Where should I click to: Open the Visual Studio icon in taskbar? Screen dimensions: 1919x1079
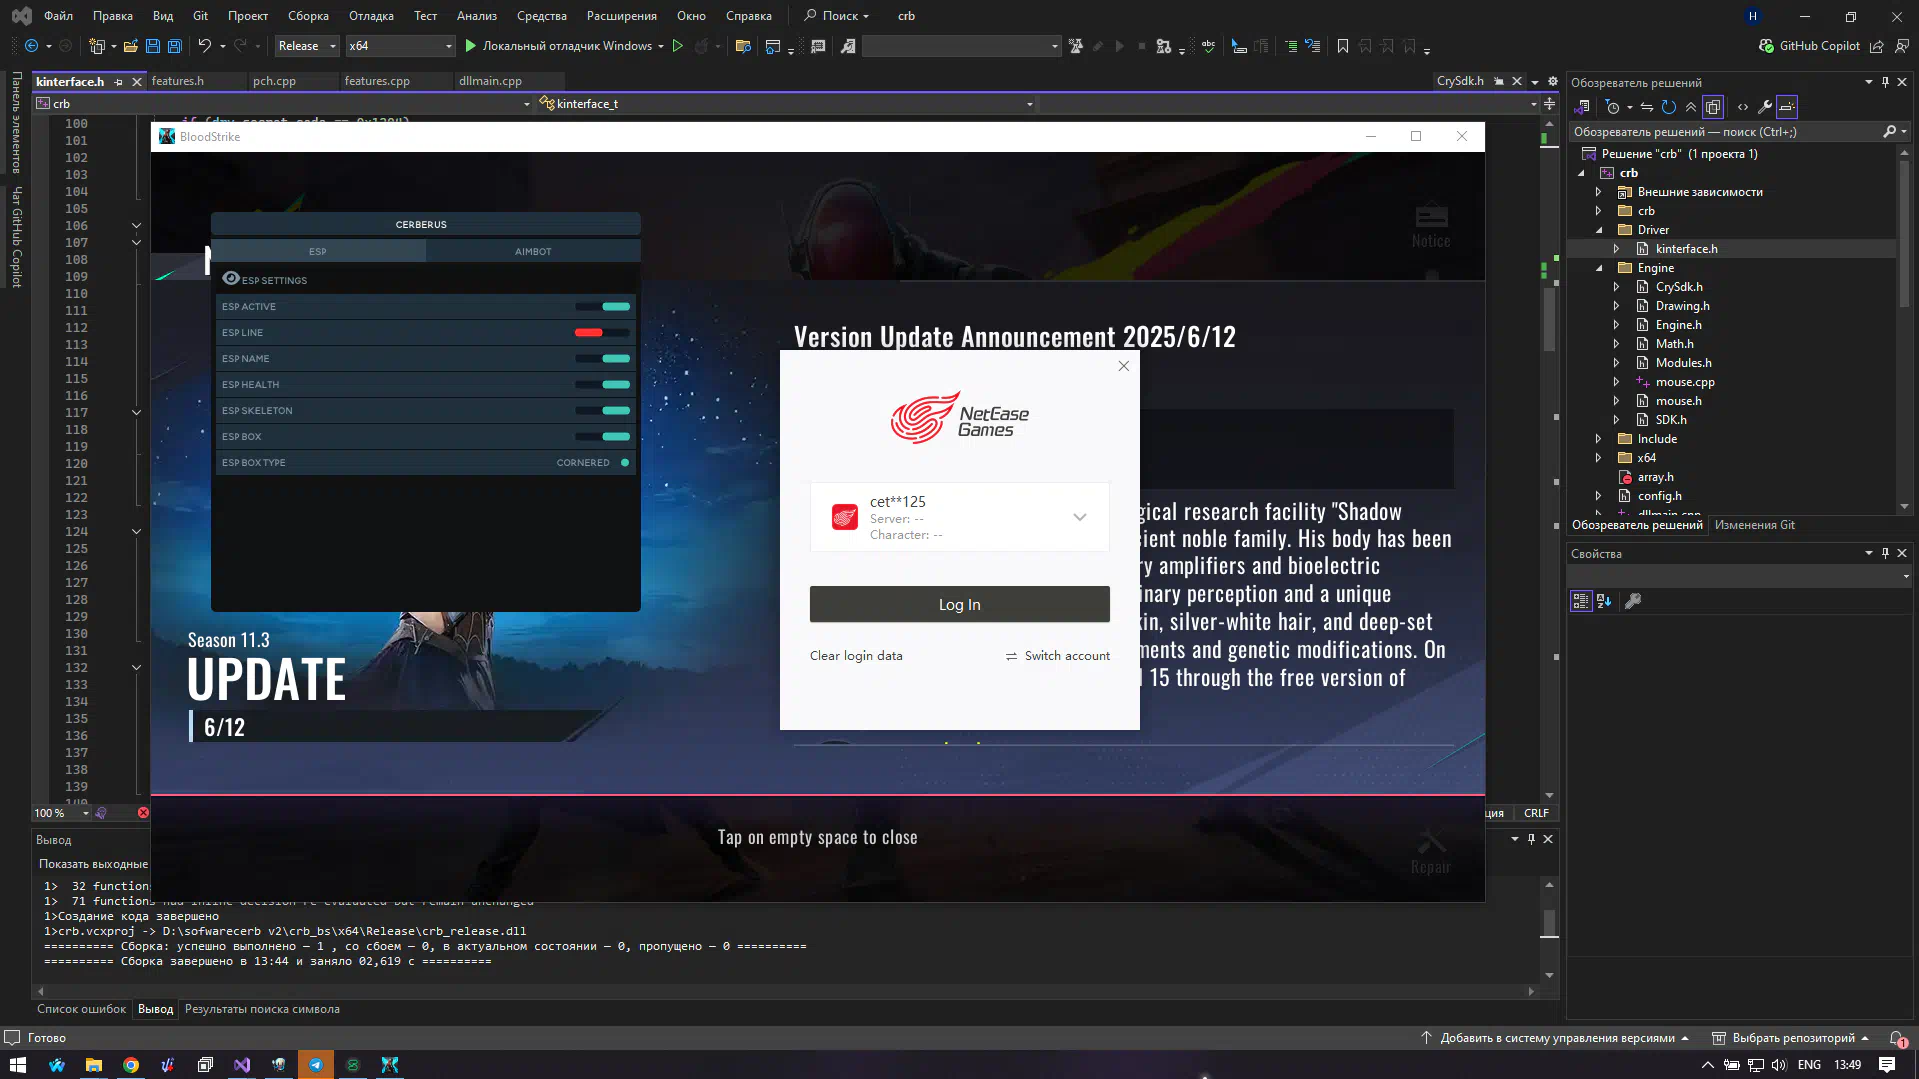coord(242,1065)
